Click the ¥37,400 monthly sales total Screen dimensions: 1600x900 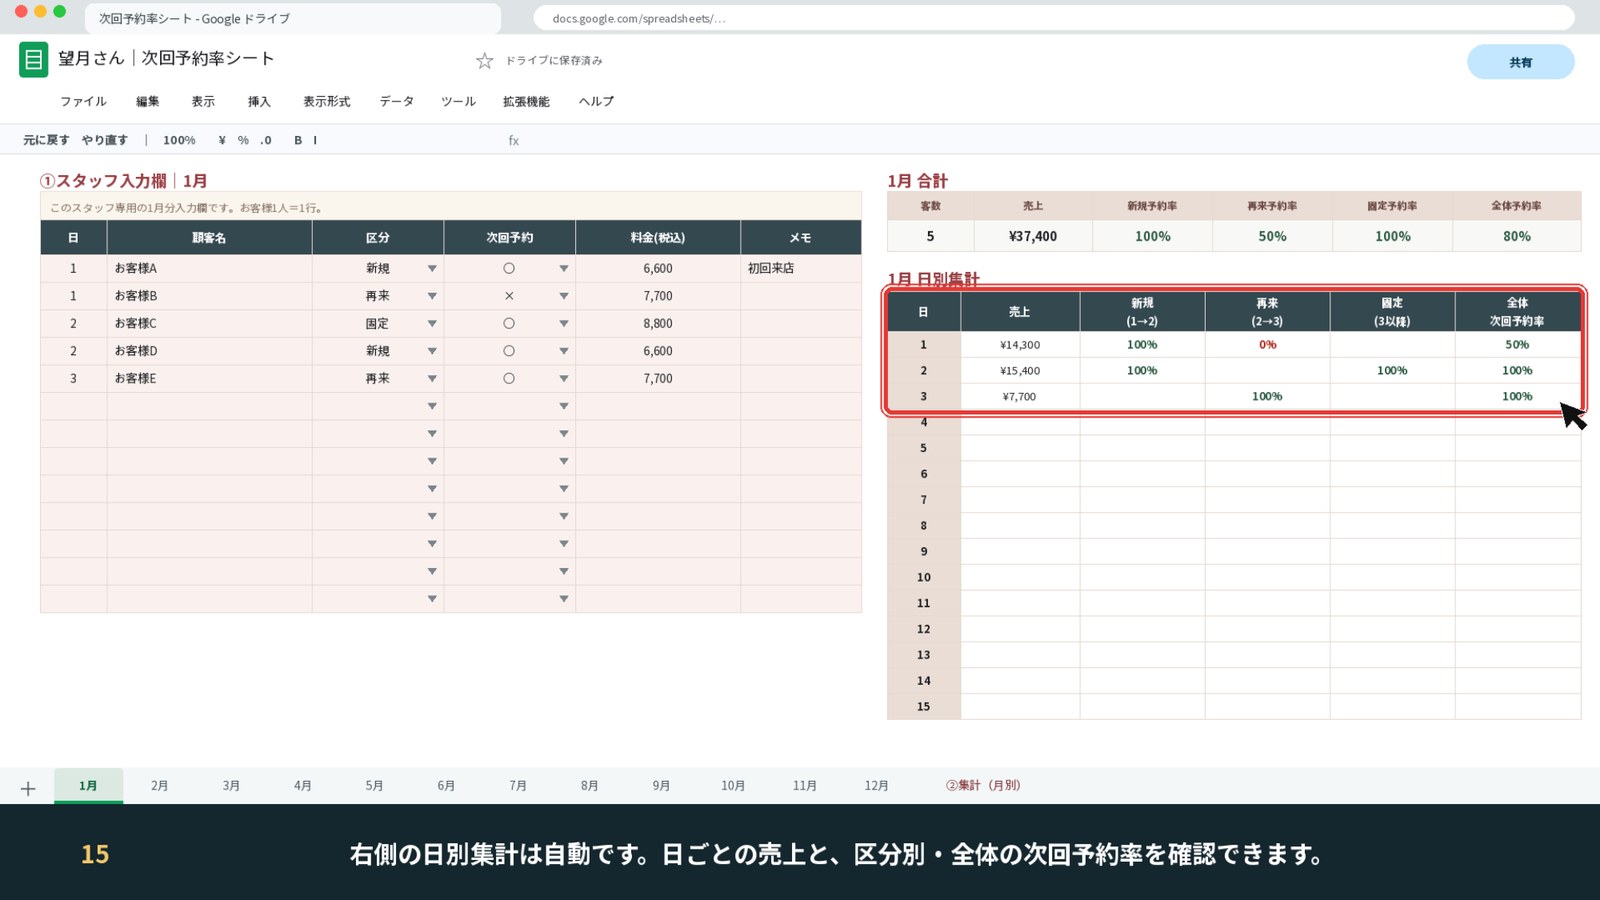(1033, 237)
